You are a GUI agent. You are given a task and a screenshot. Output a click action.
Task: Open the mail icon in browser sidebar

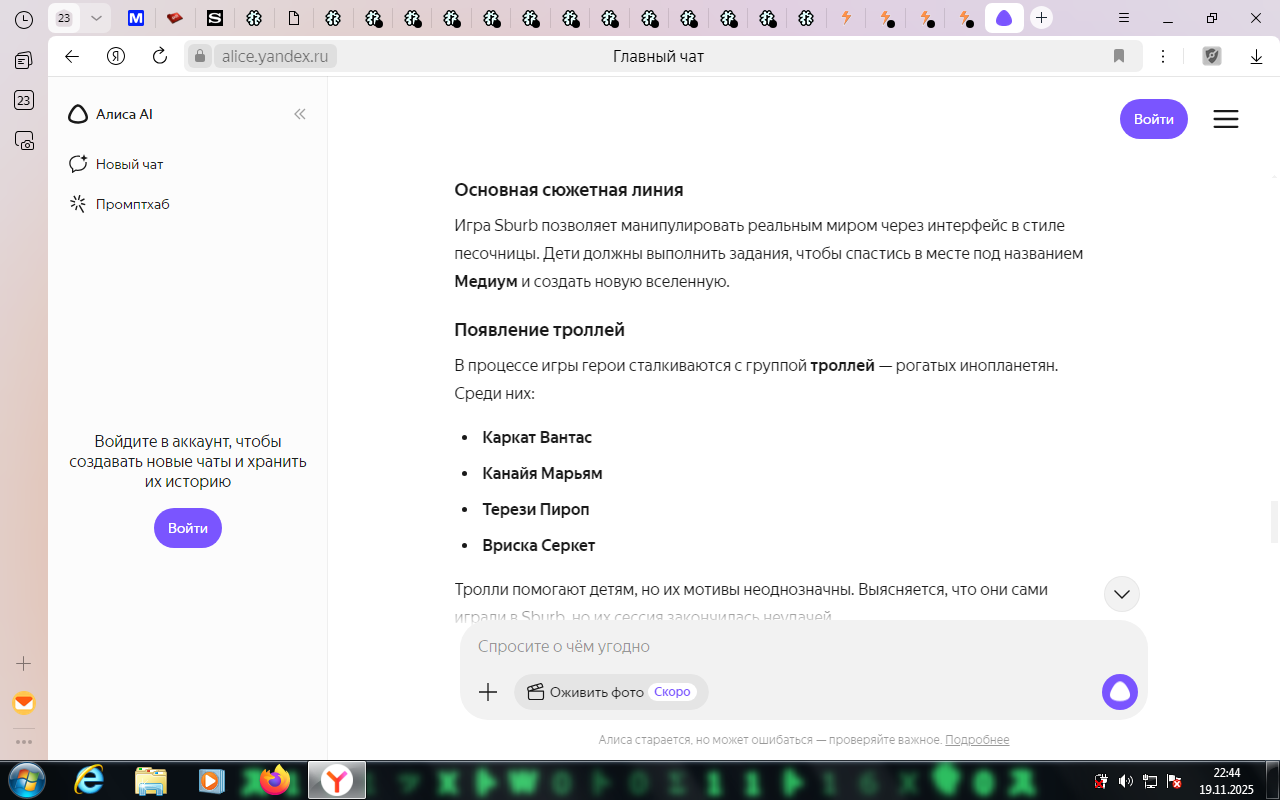[24, 703]
